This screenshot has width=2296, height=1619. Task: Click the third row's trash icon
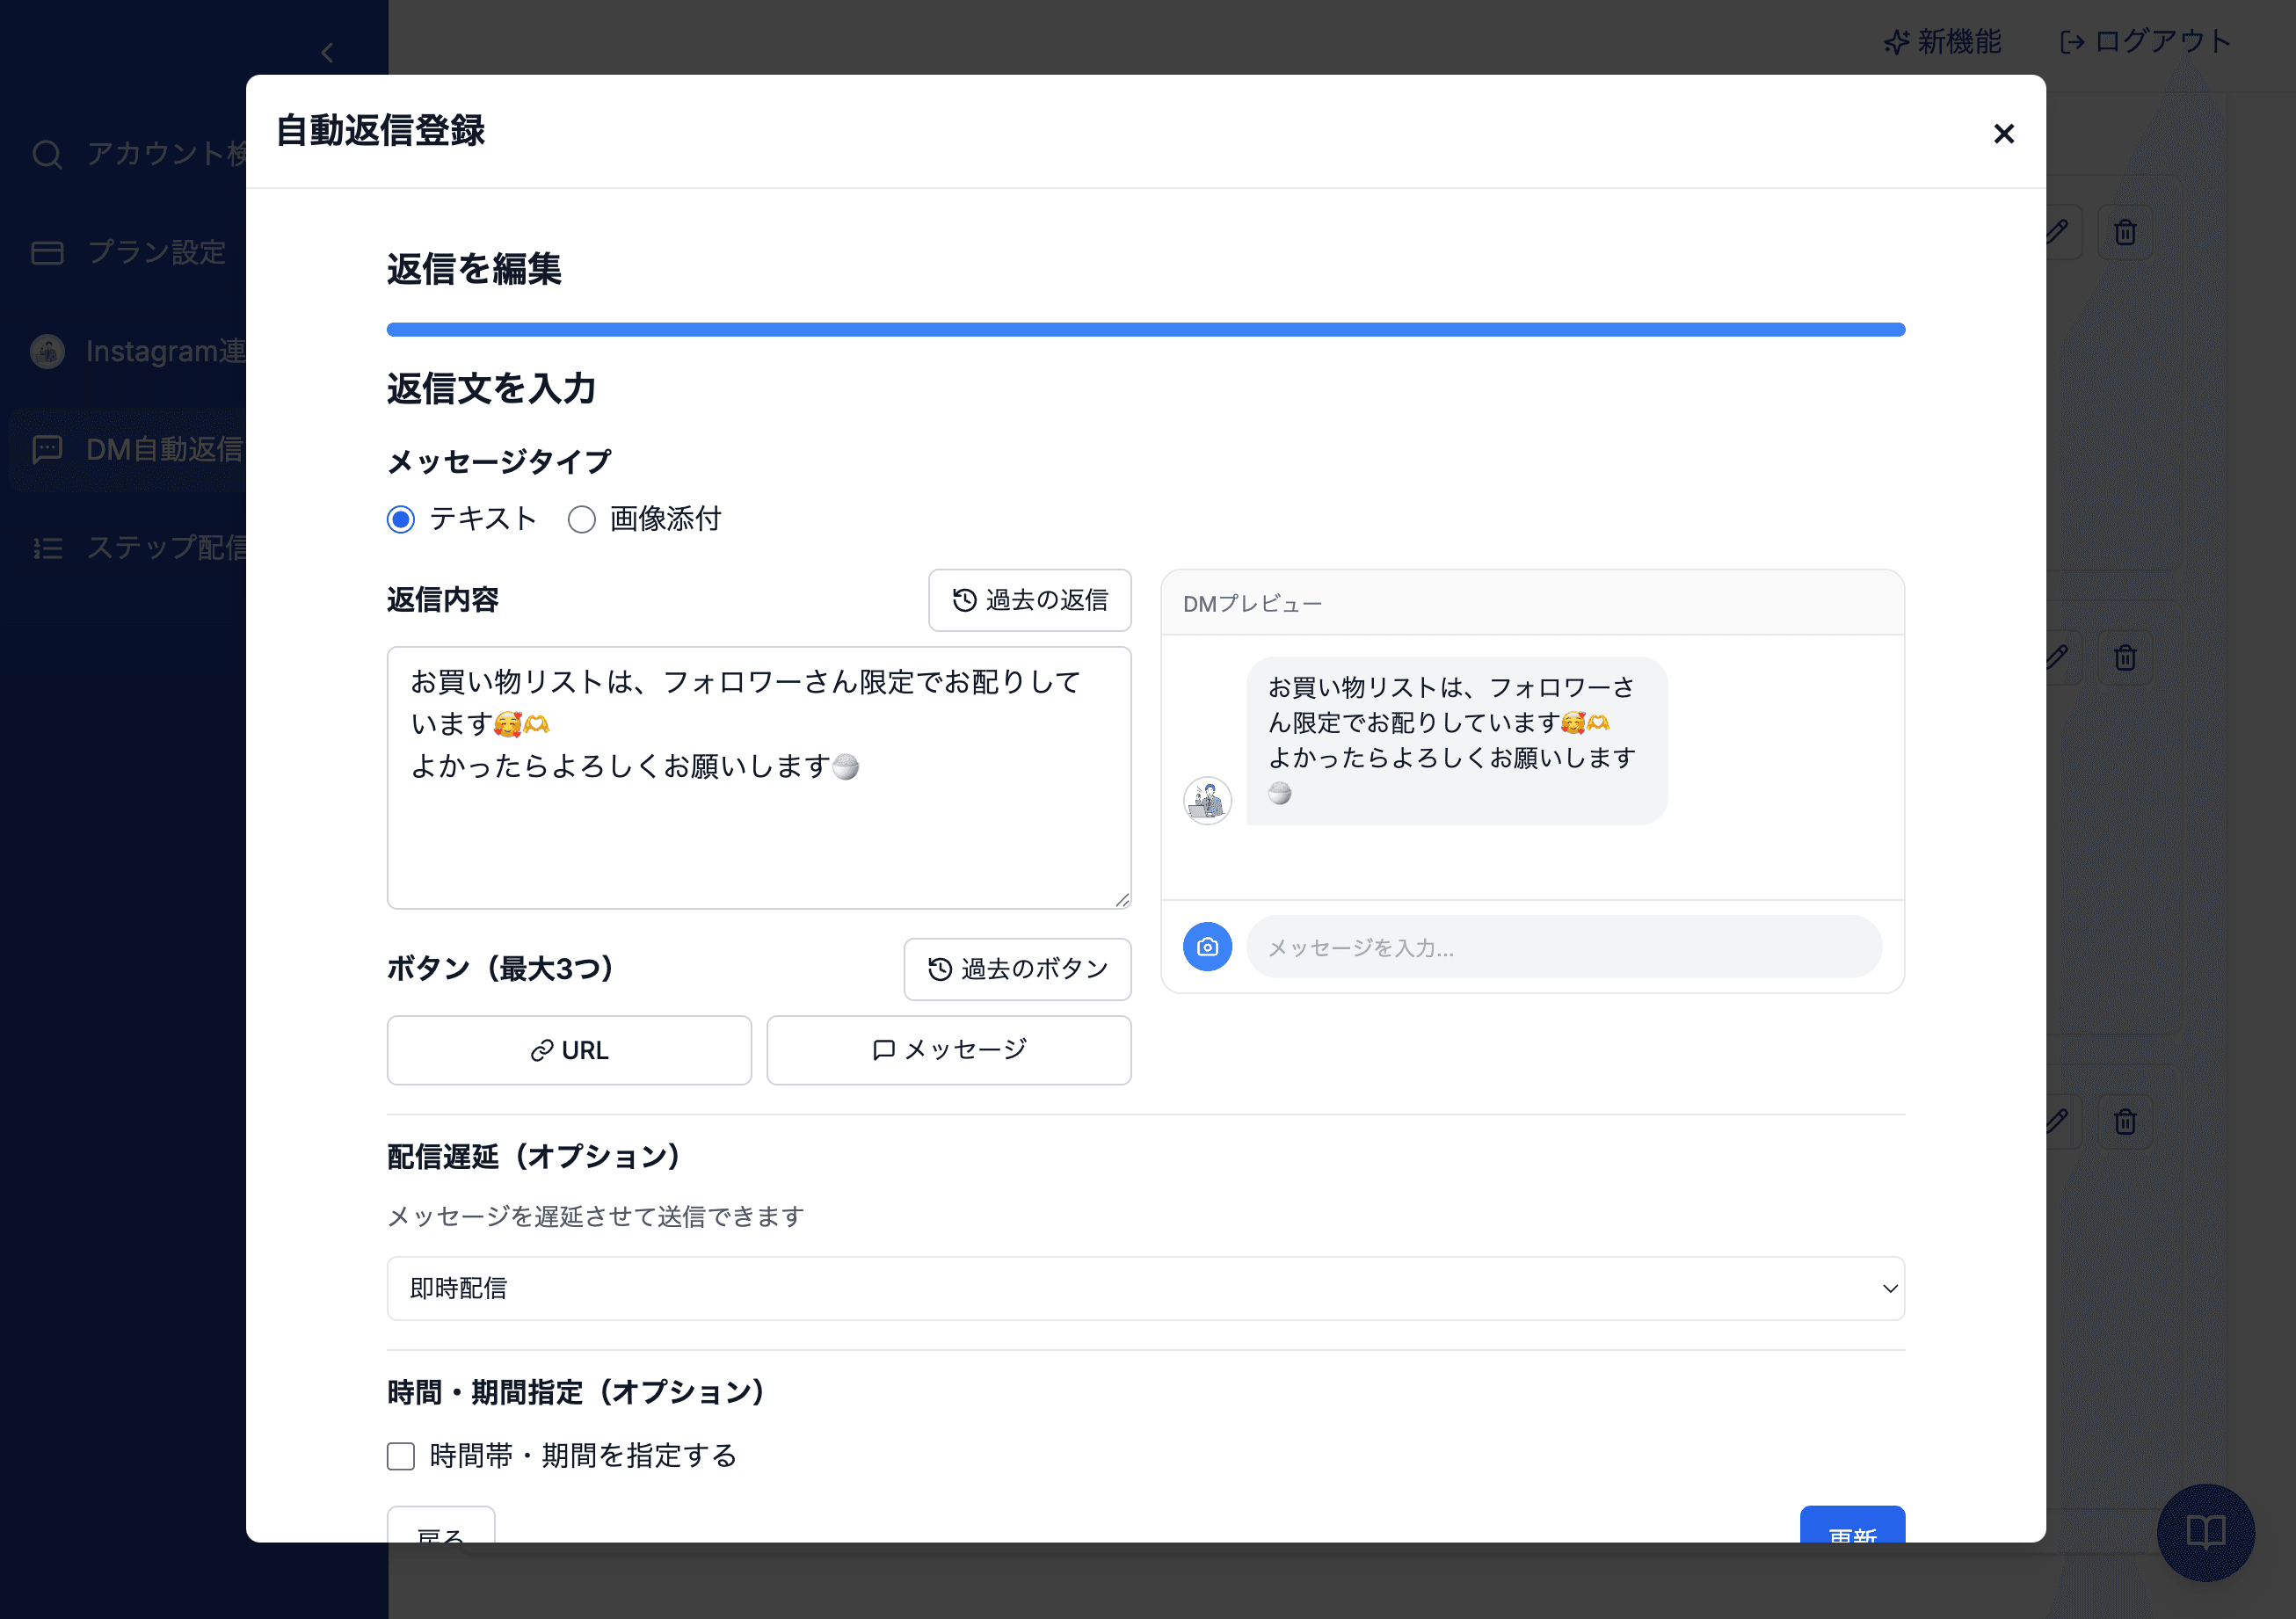point(2125,1121)
